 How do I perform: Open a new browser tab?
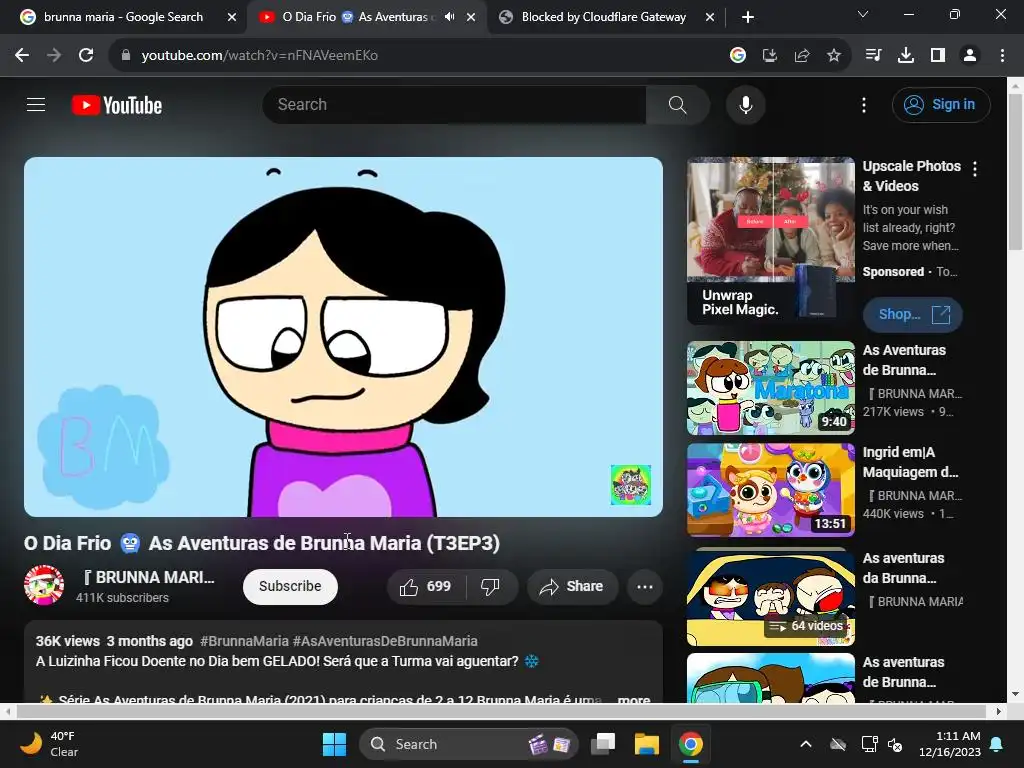click(748, 18)
